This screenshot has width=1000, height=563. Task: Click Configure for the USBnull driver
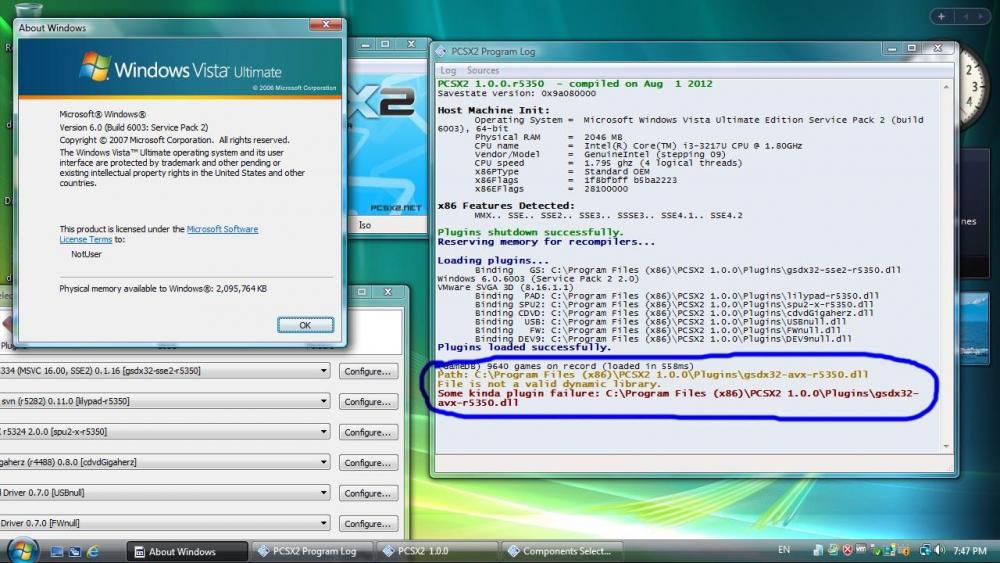[x=368, y=493]
